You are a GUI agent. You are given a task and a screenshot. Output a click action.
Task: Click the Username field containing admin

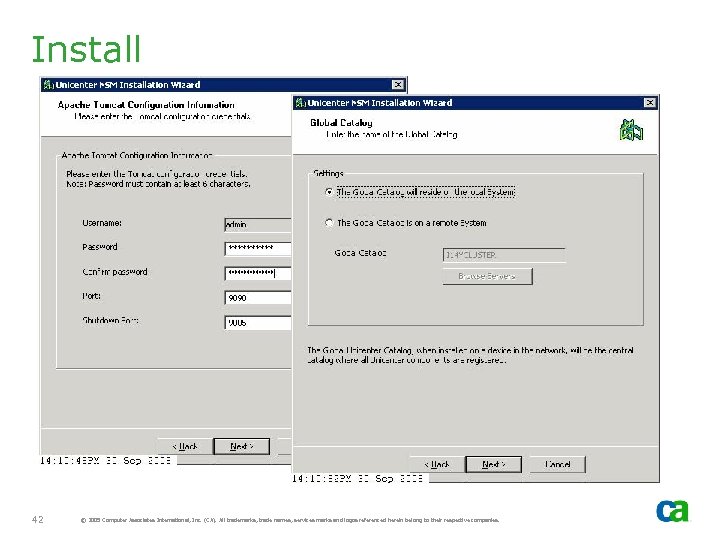click(x=258, y=225)
